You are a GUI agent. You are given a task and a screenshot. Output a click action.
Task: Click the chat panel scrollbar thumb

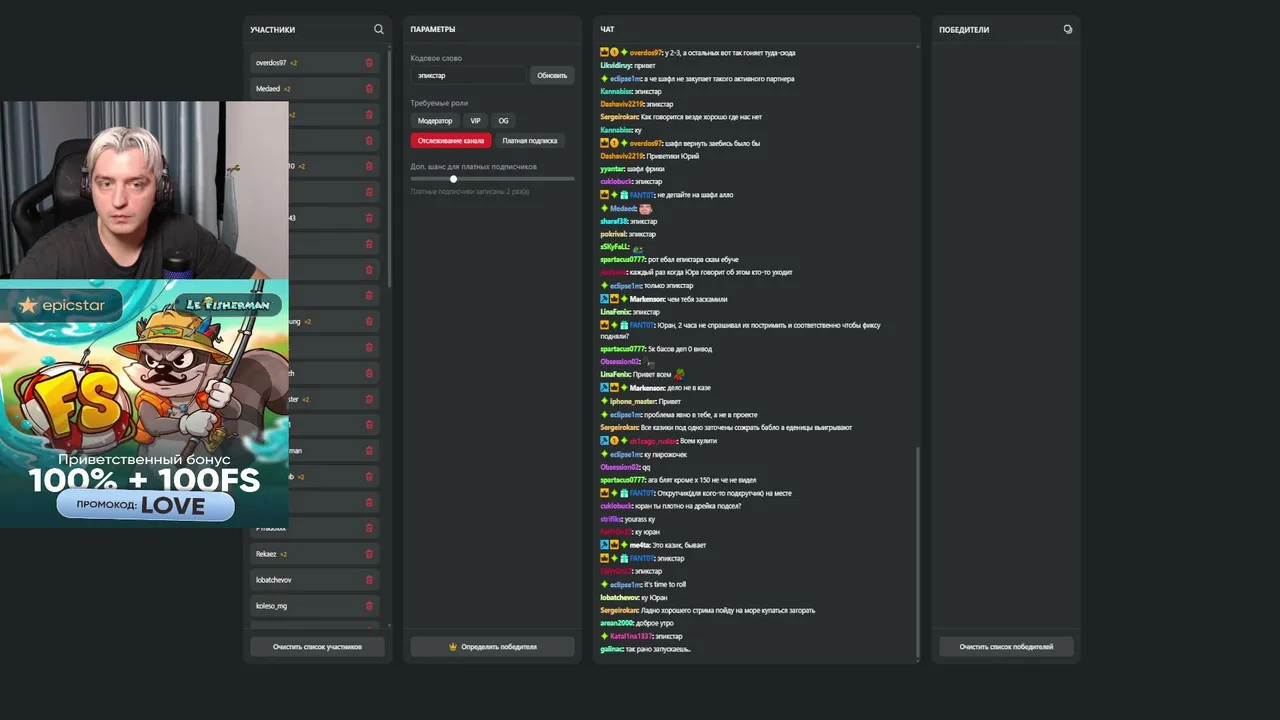click(x=917, y=553)
